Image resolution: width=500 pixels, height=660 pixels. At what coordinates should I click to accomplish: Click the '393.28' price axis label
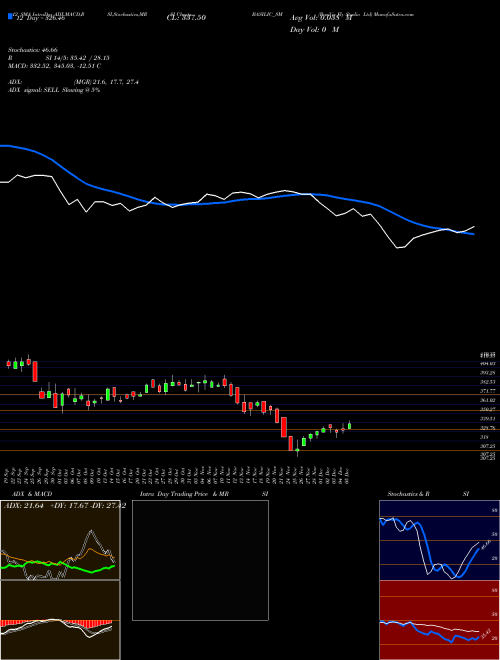pyautogui.click(x=487, y=373)
